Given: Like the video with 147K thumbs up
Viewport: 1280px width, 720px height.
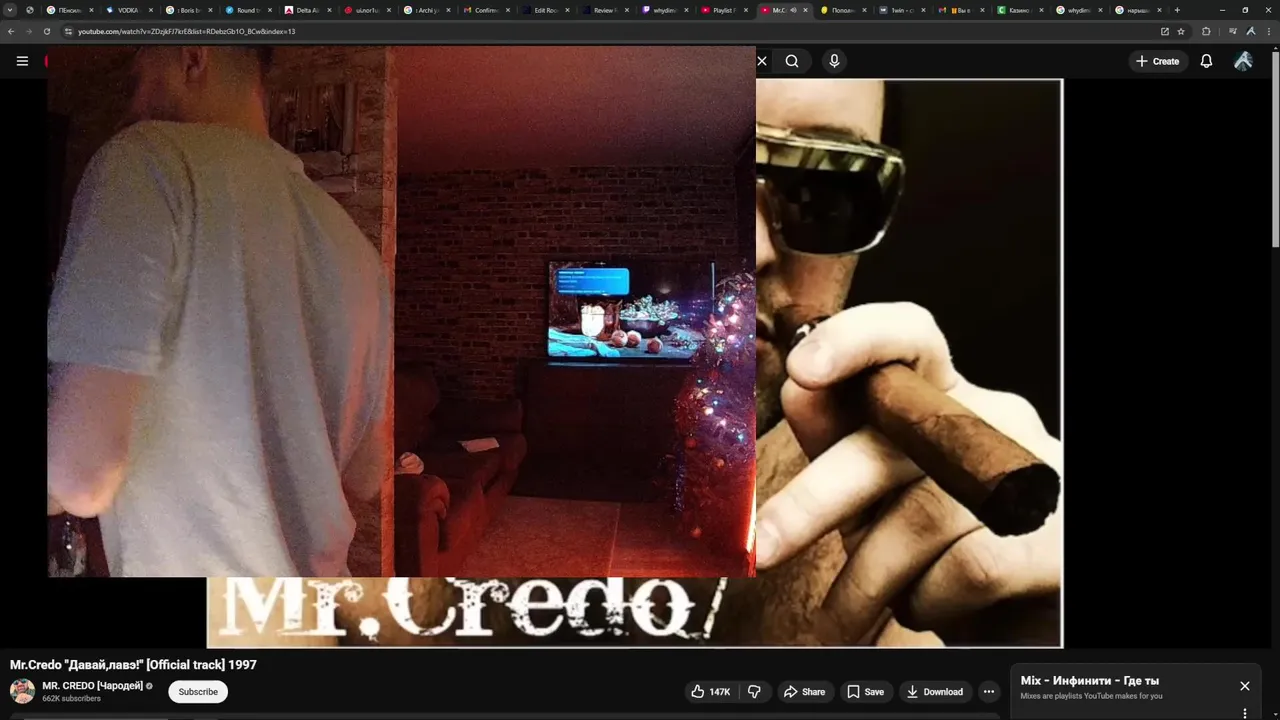Looking at the screenshot, I should (711, 691).
